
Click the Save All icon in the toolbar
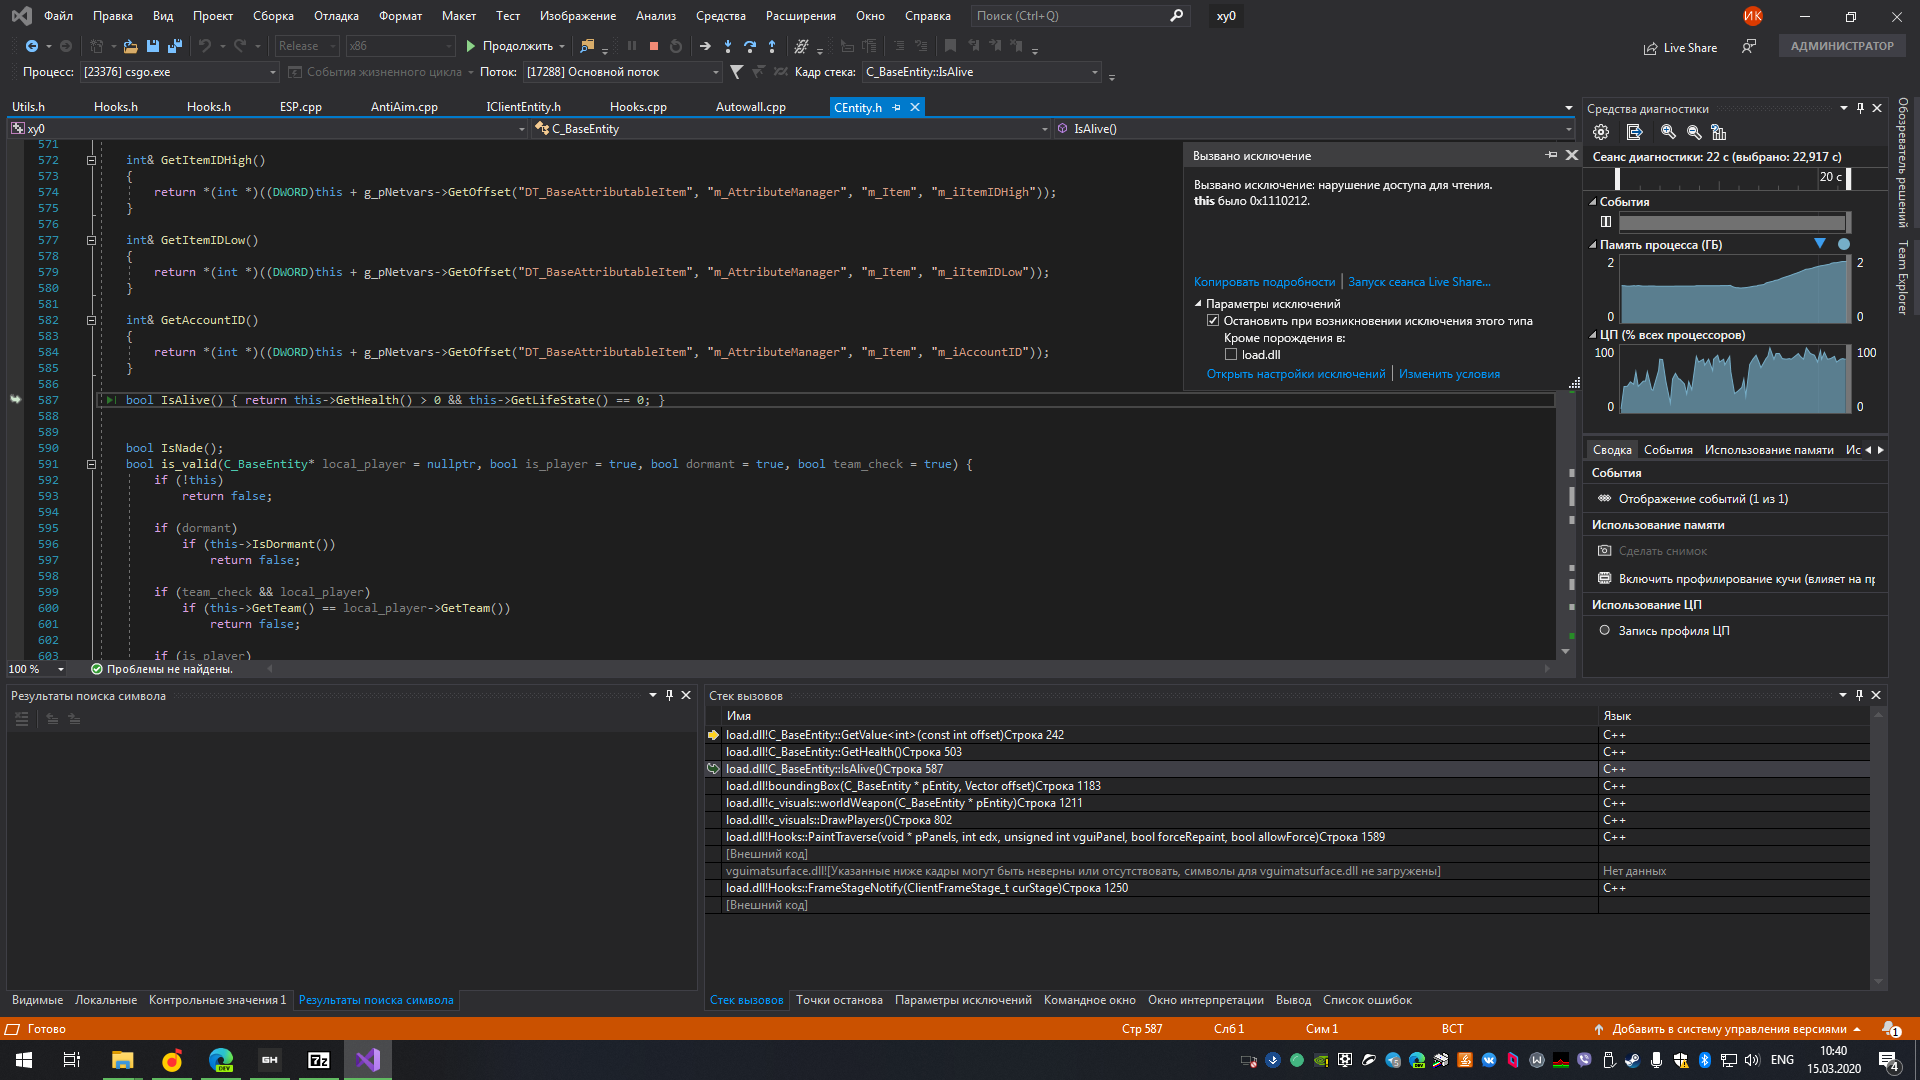(175, 46)
